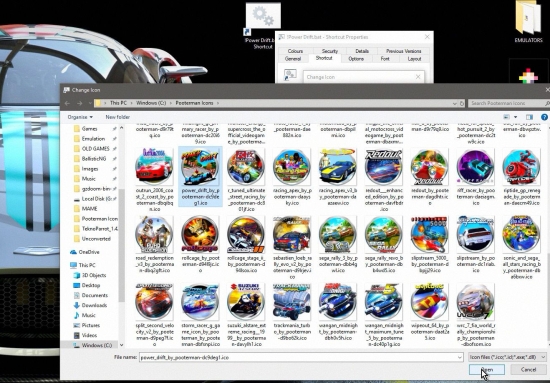Open the Organize dropdown menu

coord(80,117)
